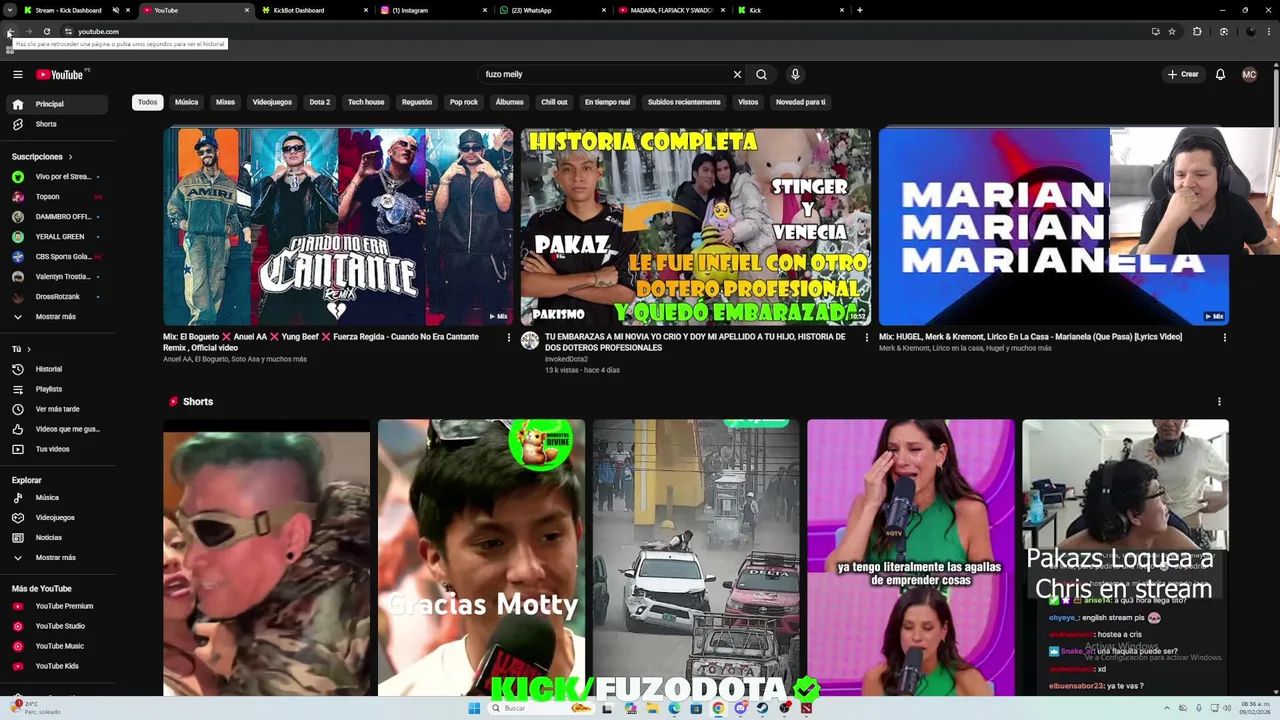
Task: Select the Tech house filter chip
Action: pyautogui.click(x=366, y=102)
